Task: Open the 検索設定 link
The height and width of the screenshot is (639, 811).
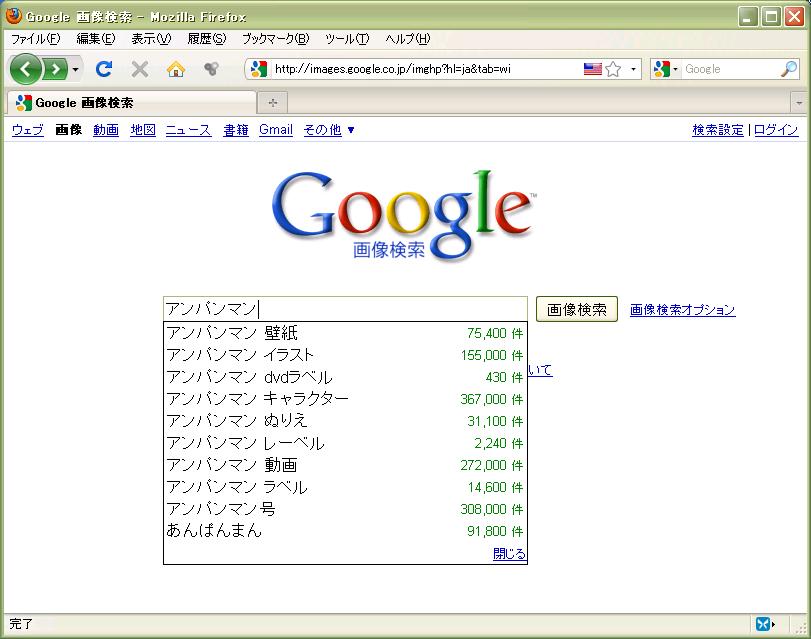Action: tap(718, 130)
